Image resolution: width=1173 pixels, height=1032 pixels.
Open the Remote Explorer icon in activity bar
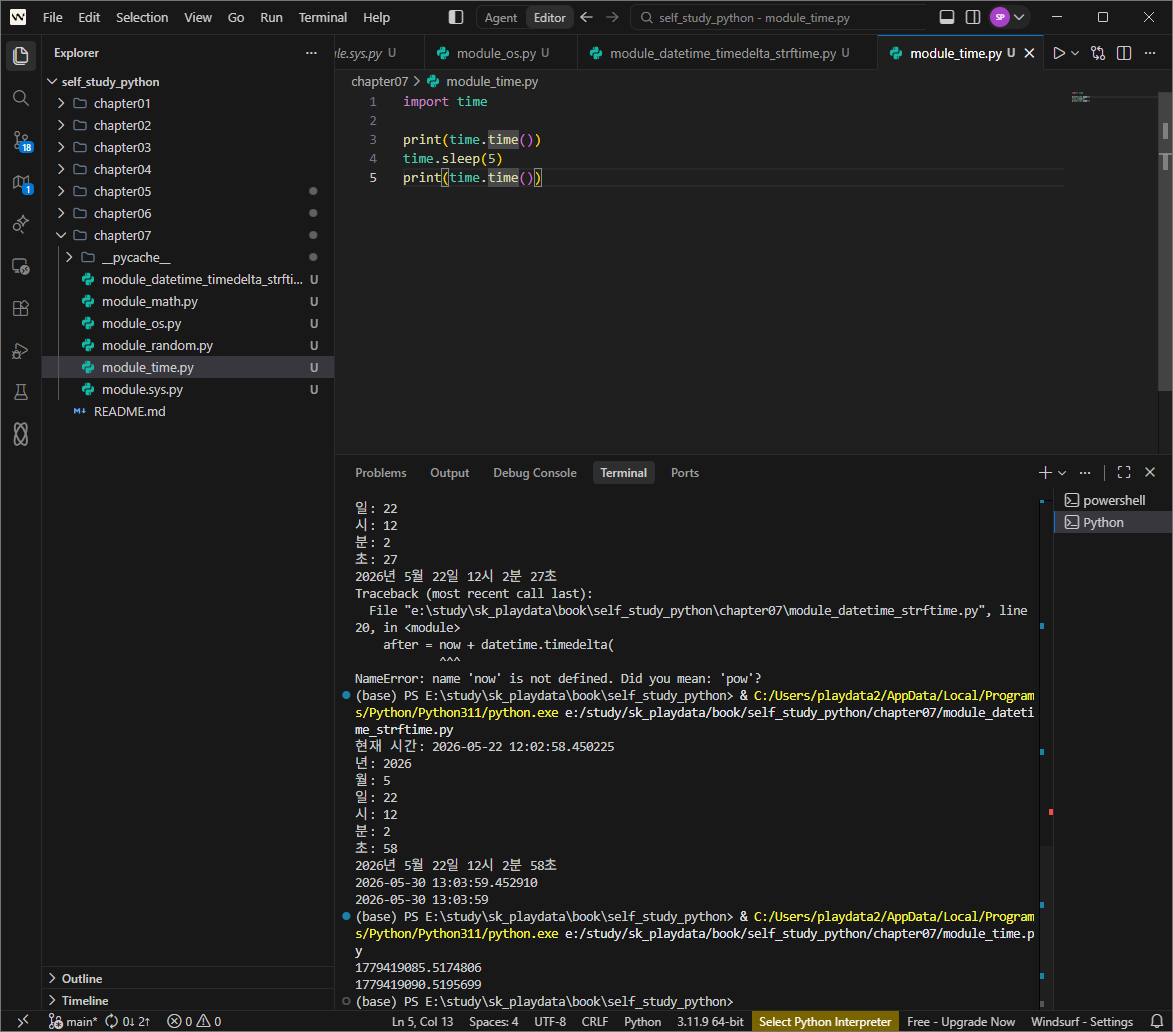pos(21,266)
